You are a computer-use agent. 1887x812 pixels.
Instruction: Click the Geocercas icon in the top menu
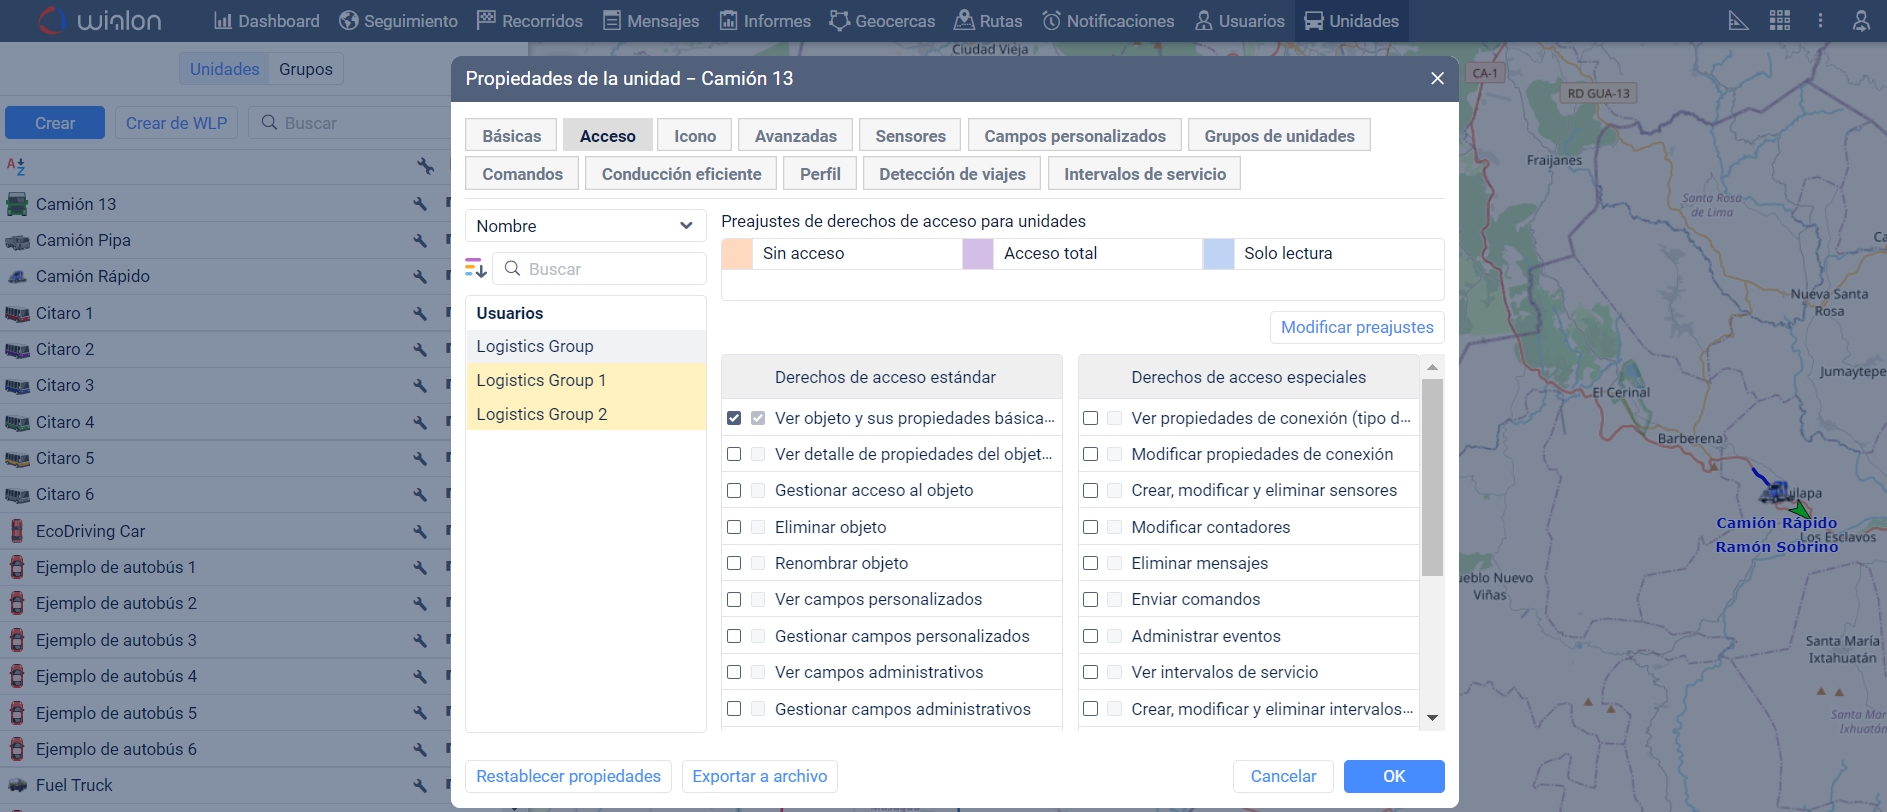(839, 21)
